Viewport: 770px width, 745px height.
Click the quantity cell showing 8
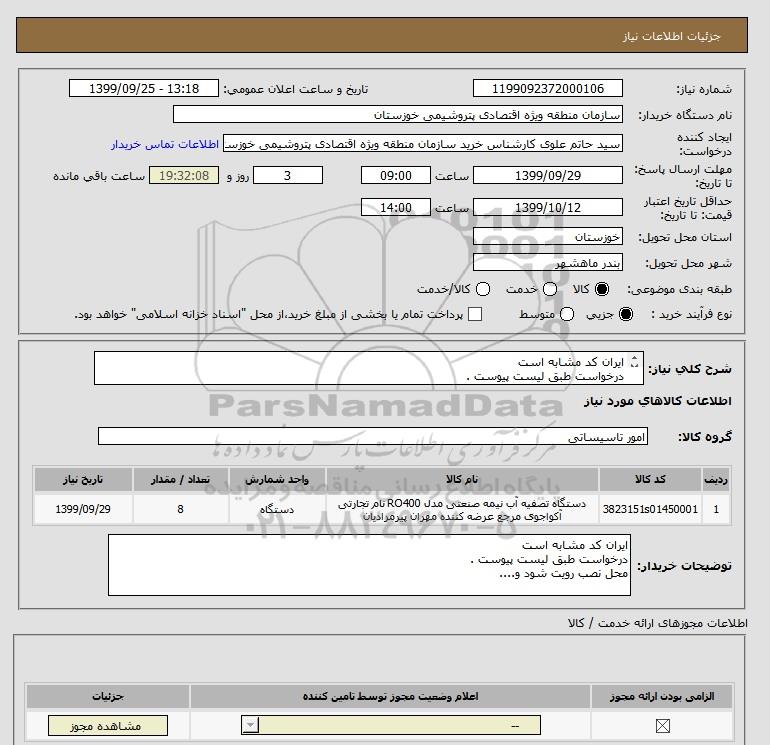(x=180, y=509)
